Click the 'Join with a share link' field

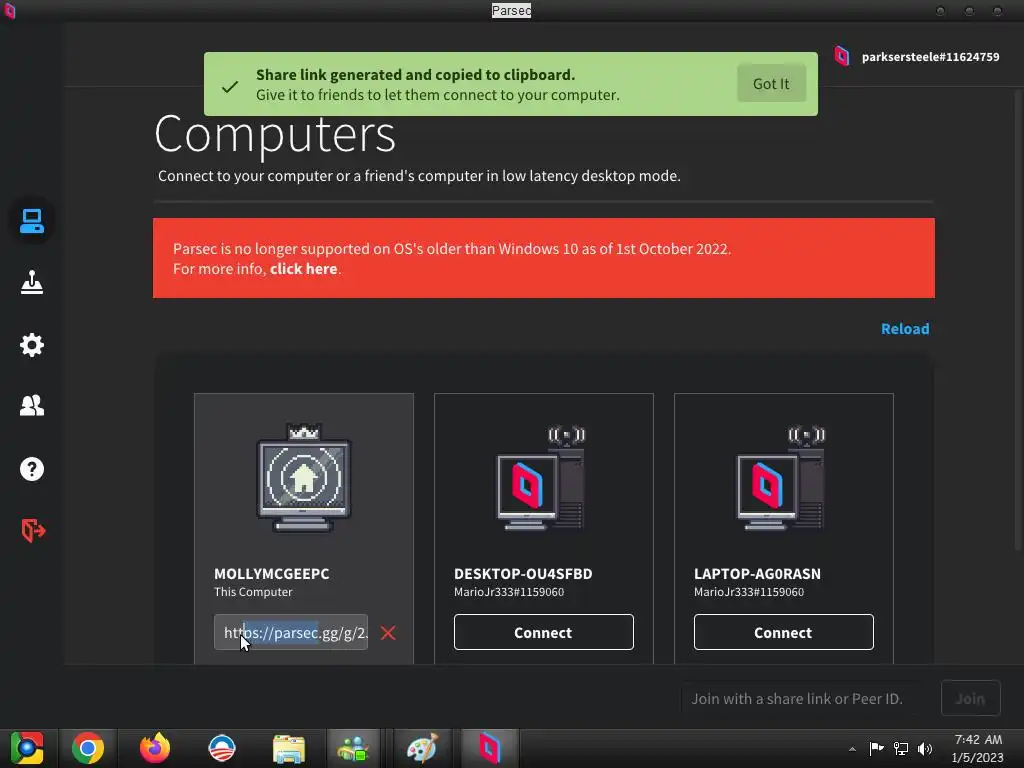[807, 699]
